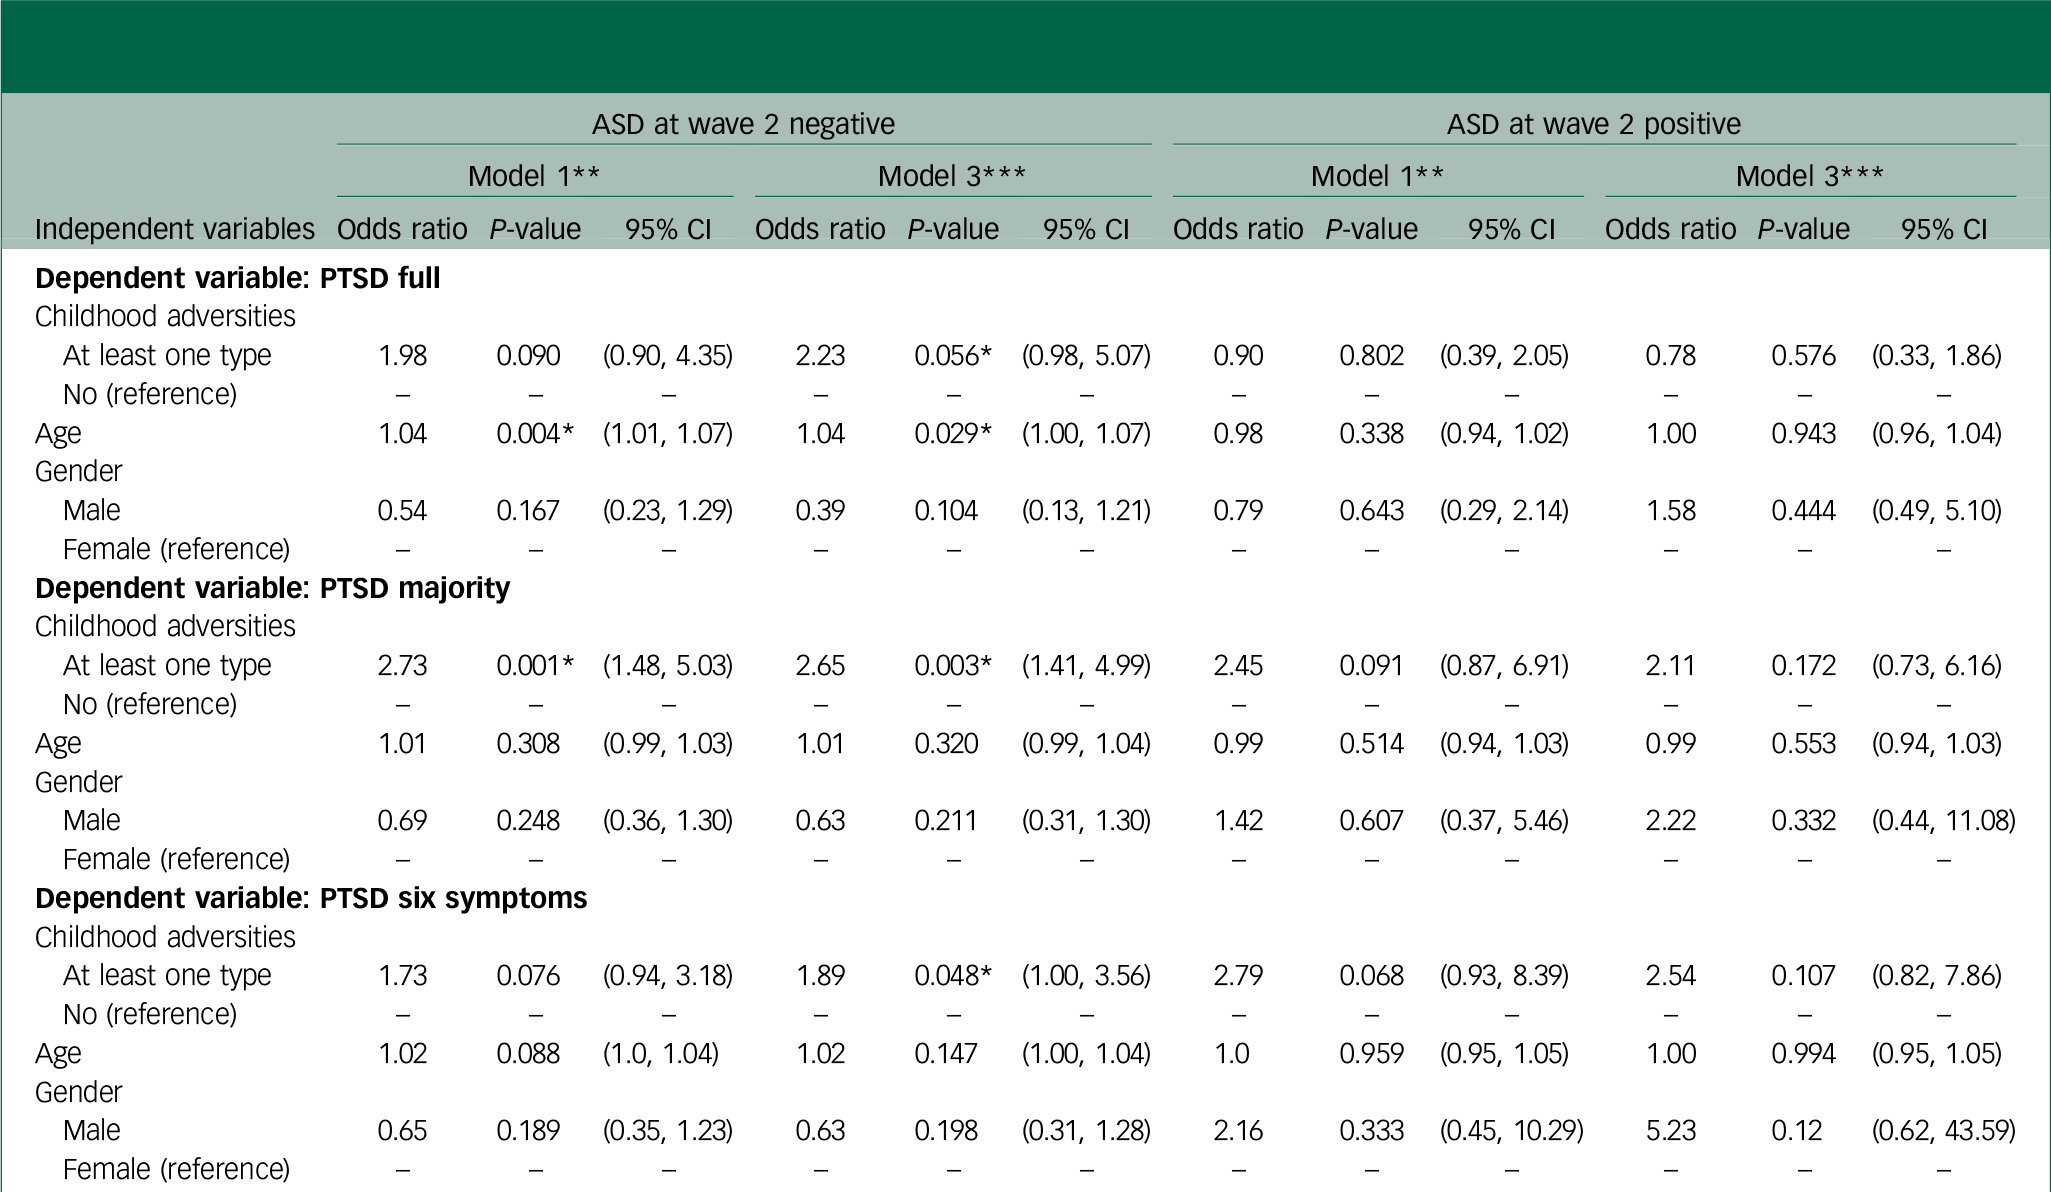The image size is (2051, 1192).
Task: Click the odds ratio 5.23 cell
Action: tap(1670, 1130)
